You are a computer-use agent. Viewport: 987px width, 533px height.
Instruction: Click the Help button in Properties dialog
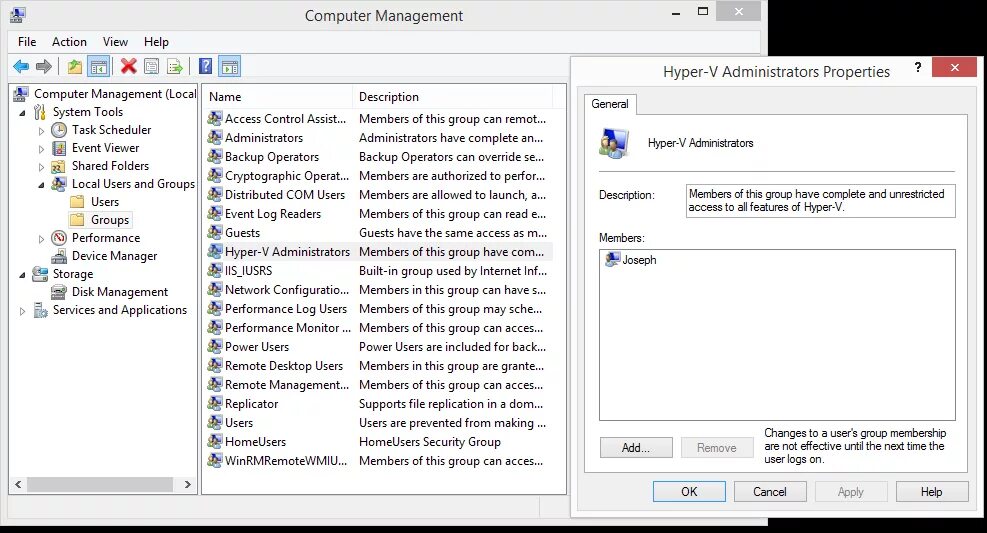932,491
